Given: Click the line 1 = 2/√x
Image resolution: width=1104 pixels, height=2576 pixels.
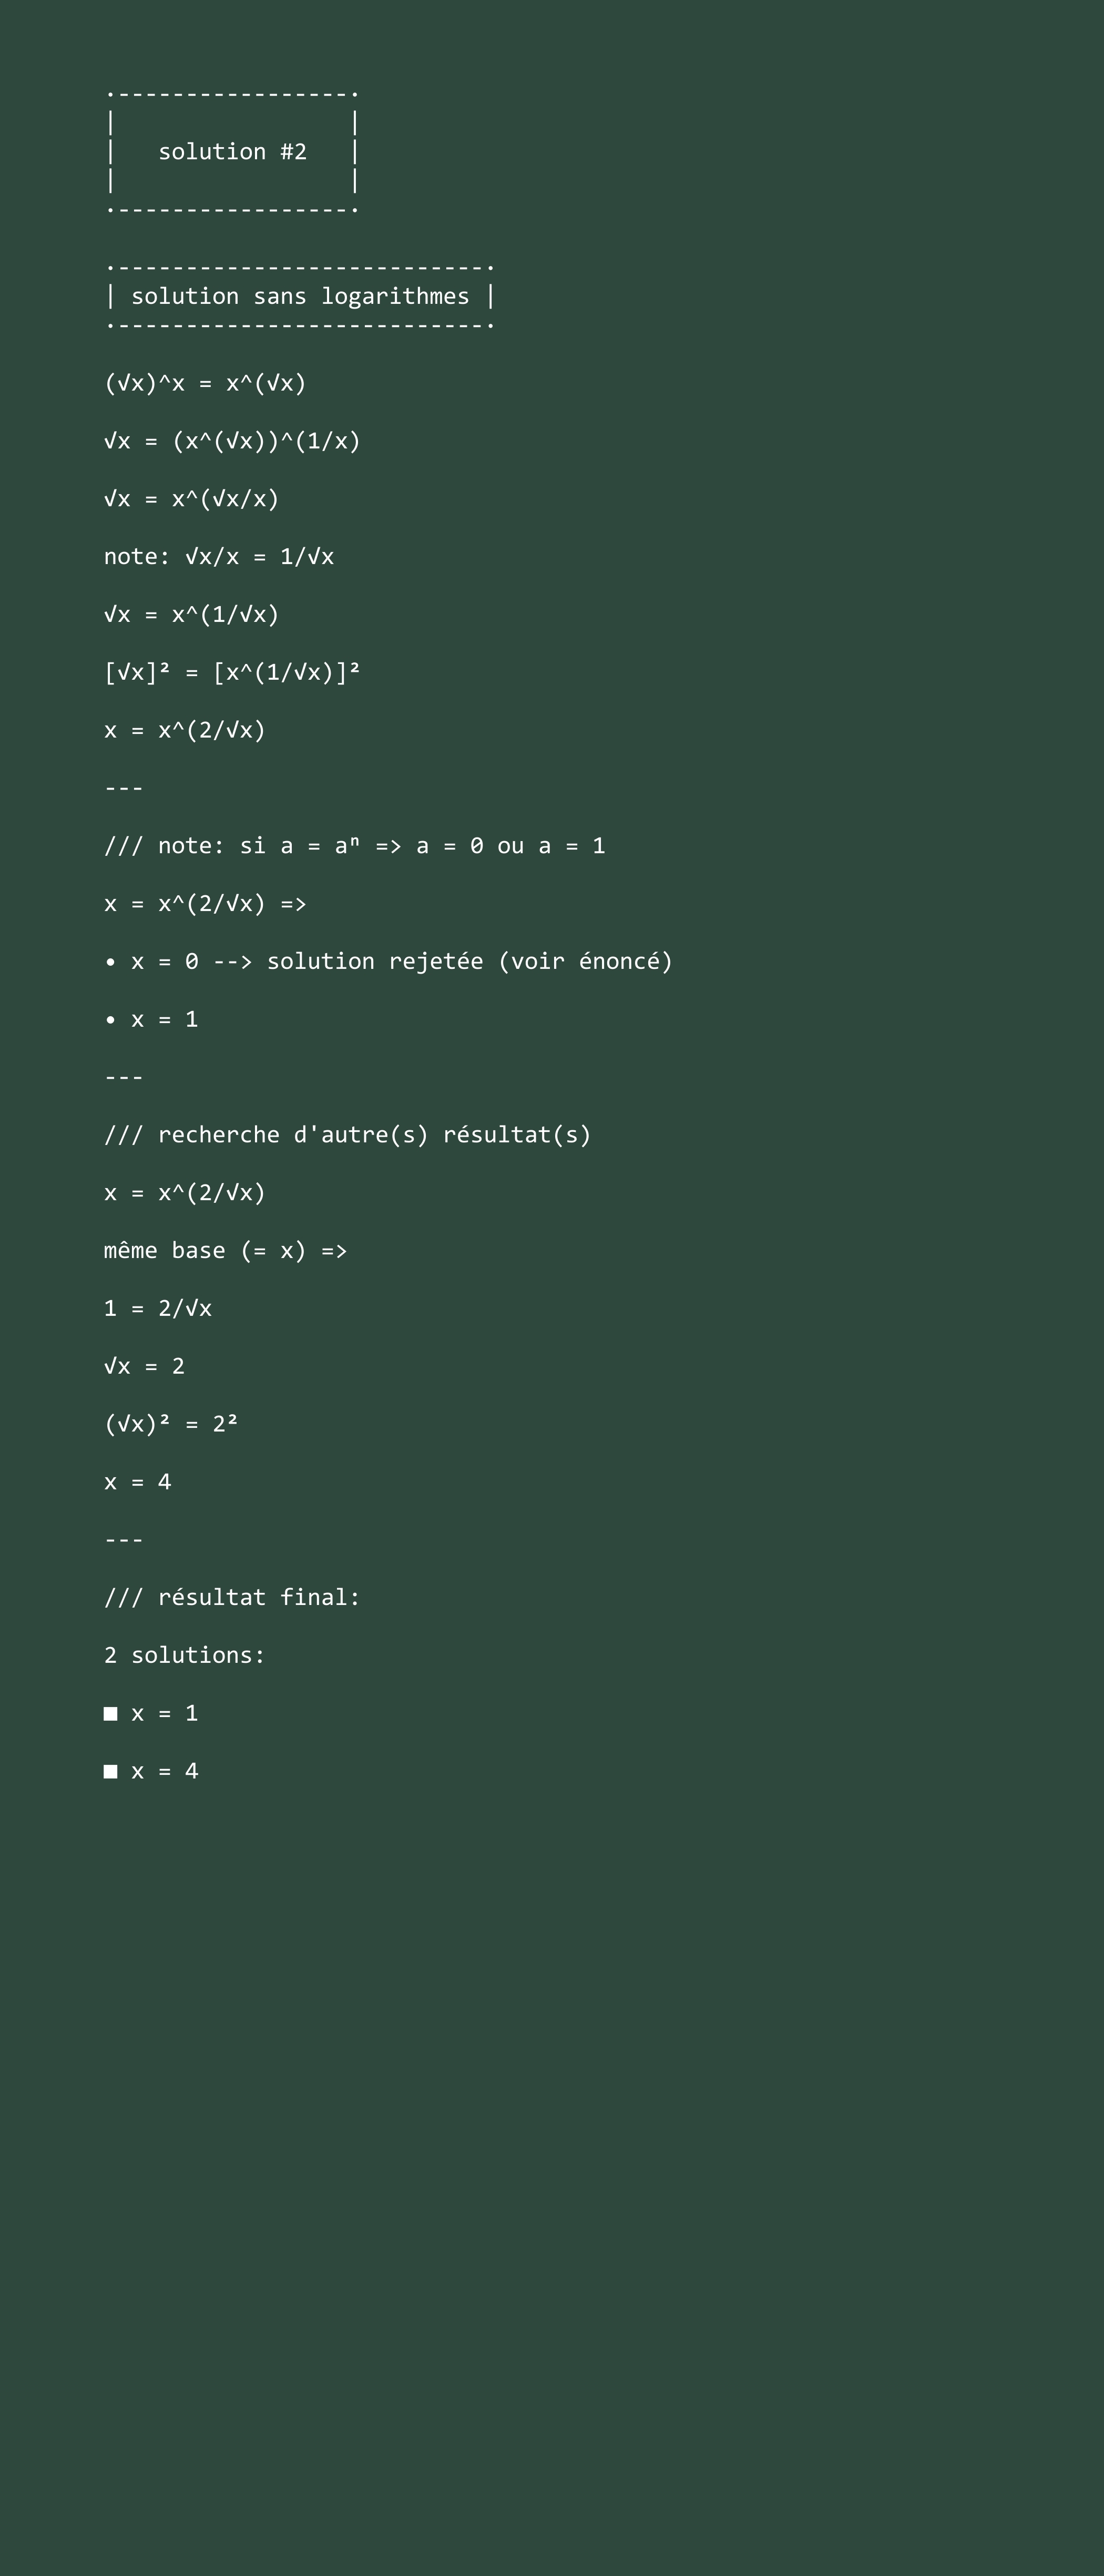Looking at the screenshot, I should coord(158,1308).
